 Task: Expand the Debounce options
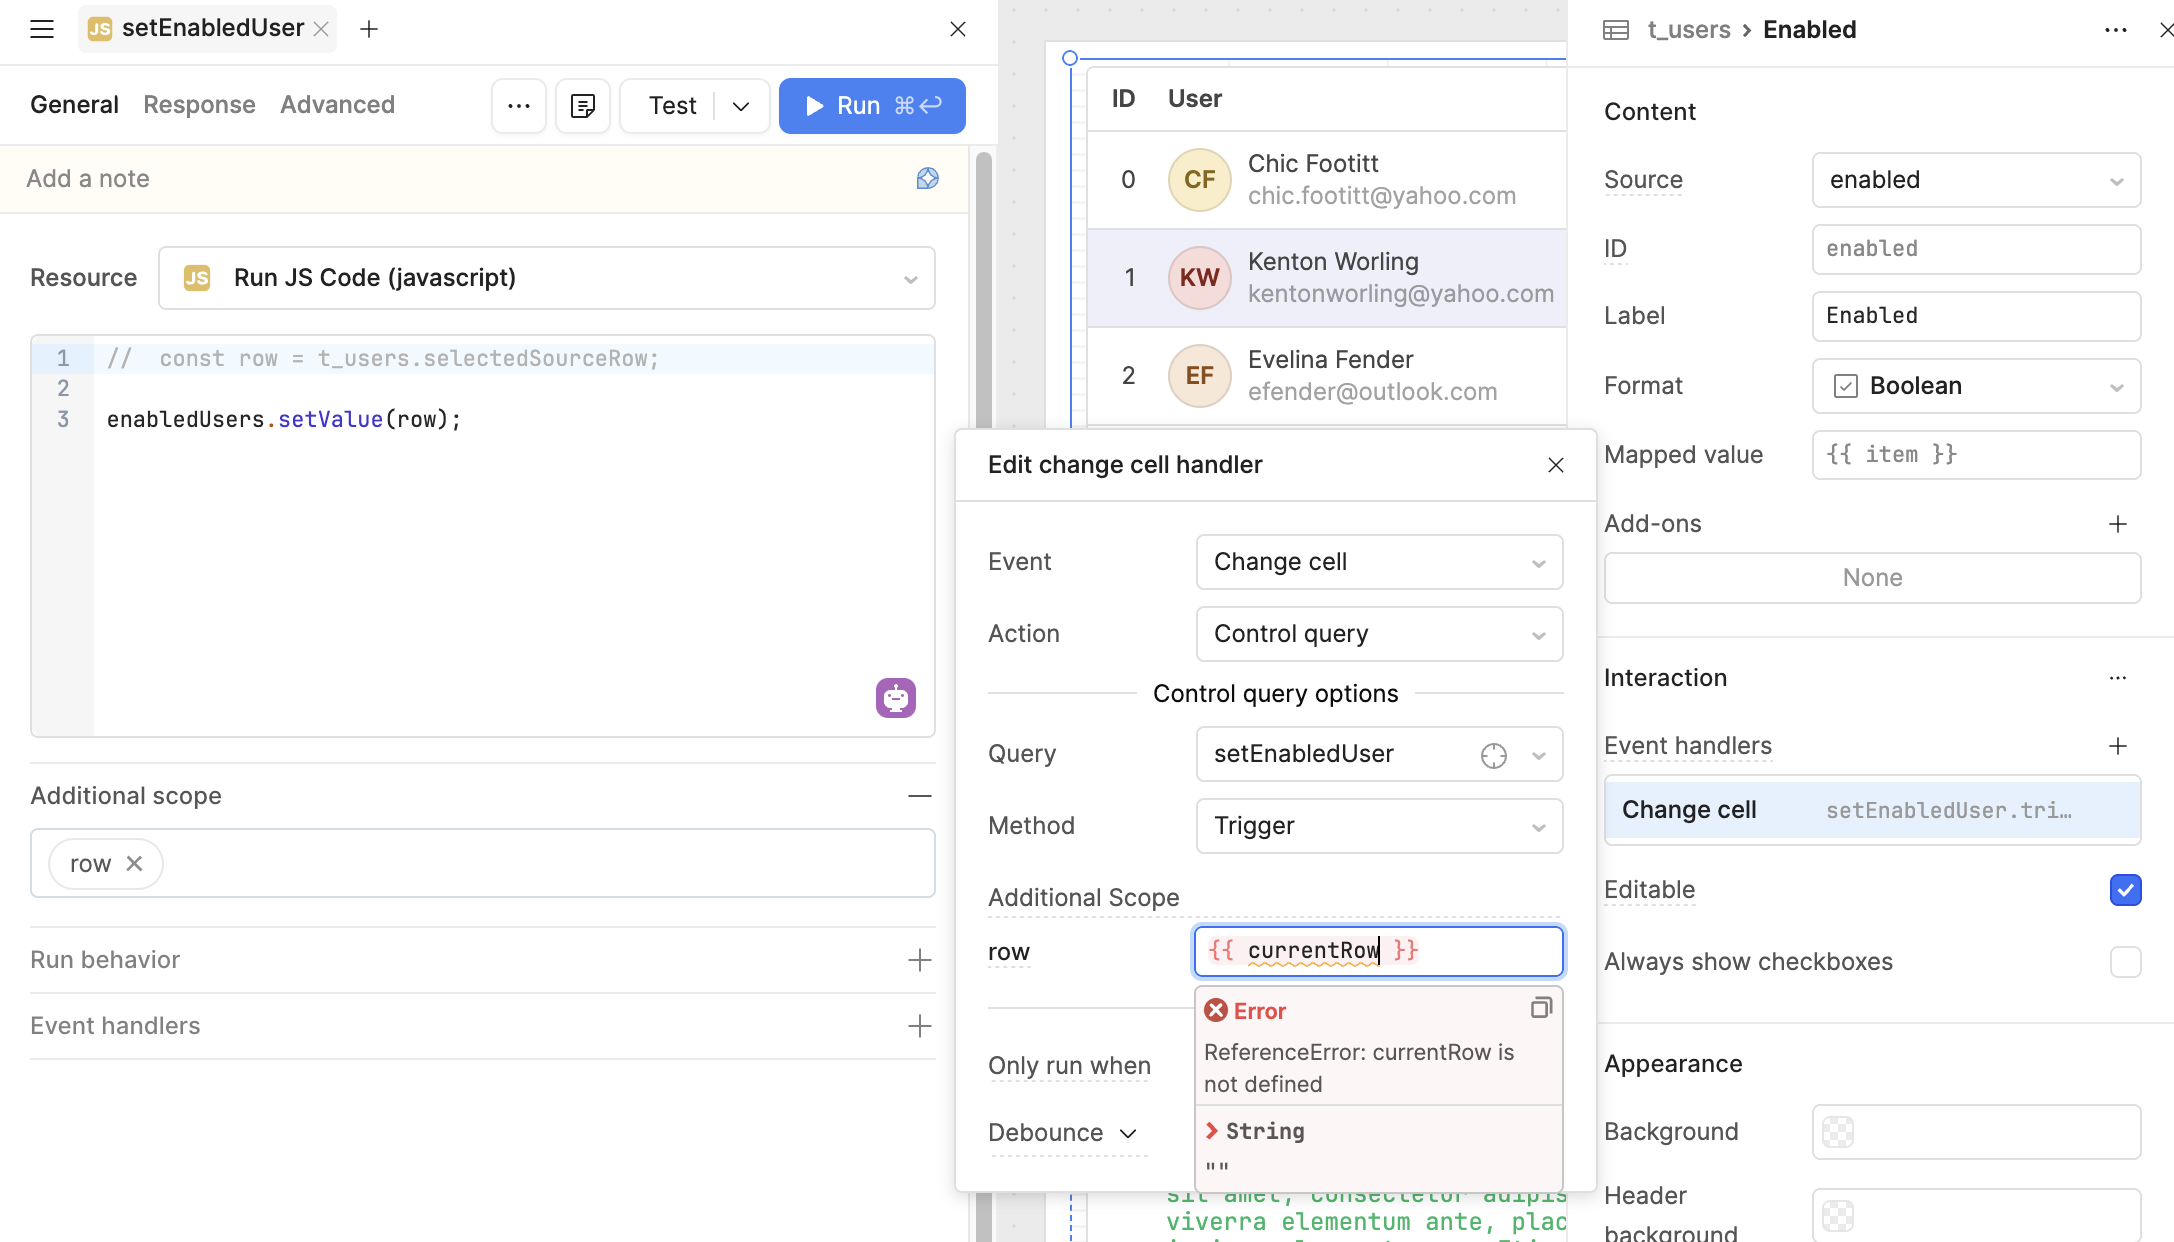coord(1062,1133)
